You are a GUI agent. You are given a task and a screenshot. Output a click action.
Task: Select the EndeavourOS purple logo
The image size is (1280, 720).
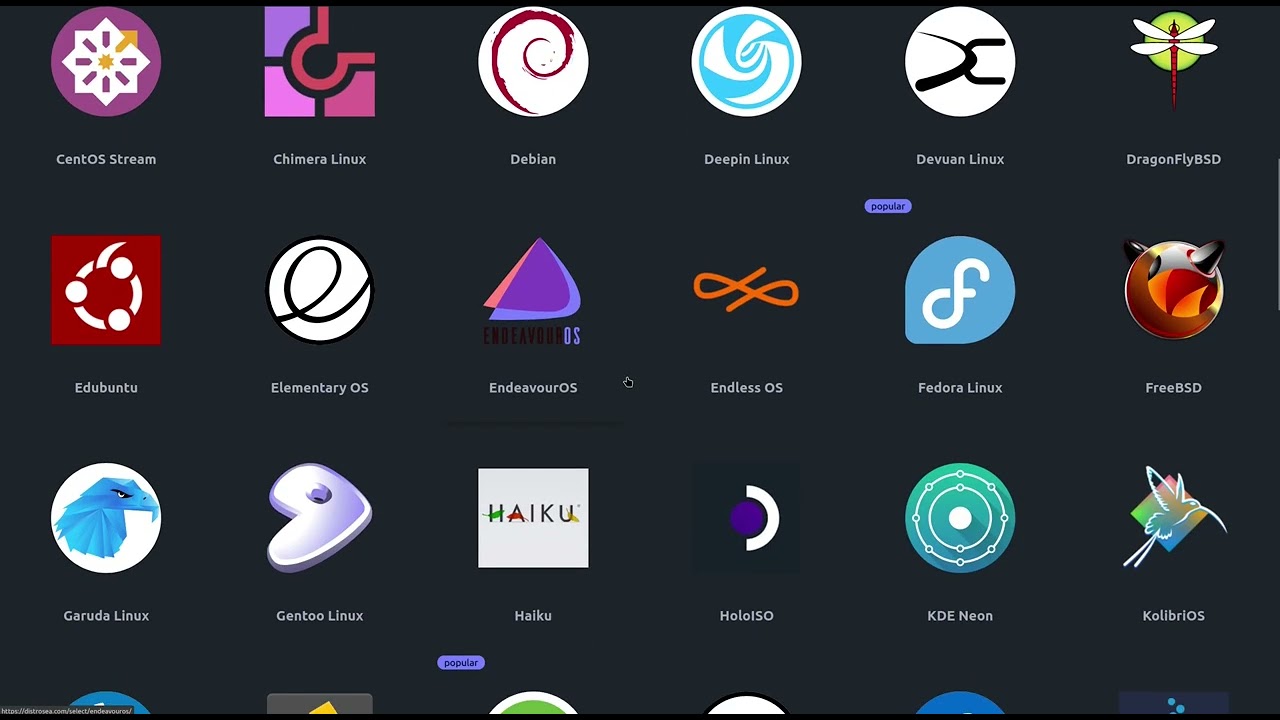(x=533, y=290)
